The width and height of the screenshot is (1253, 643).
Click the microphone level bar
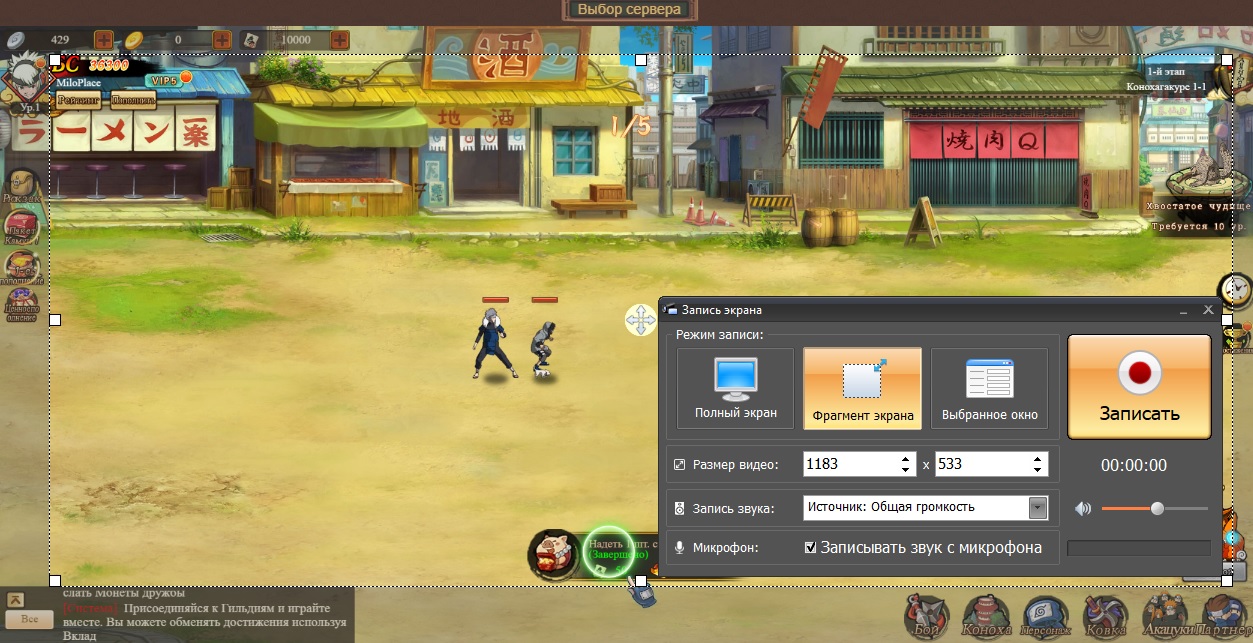1139,548
